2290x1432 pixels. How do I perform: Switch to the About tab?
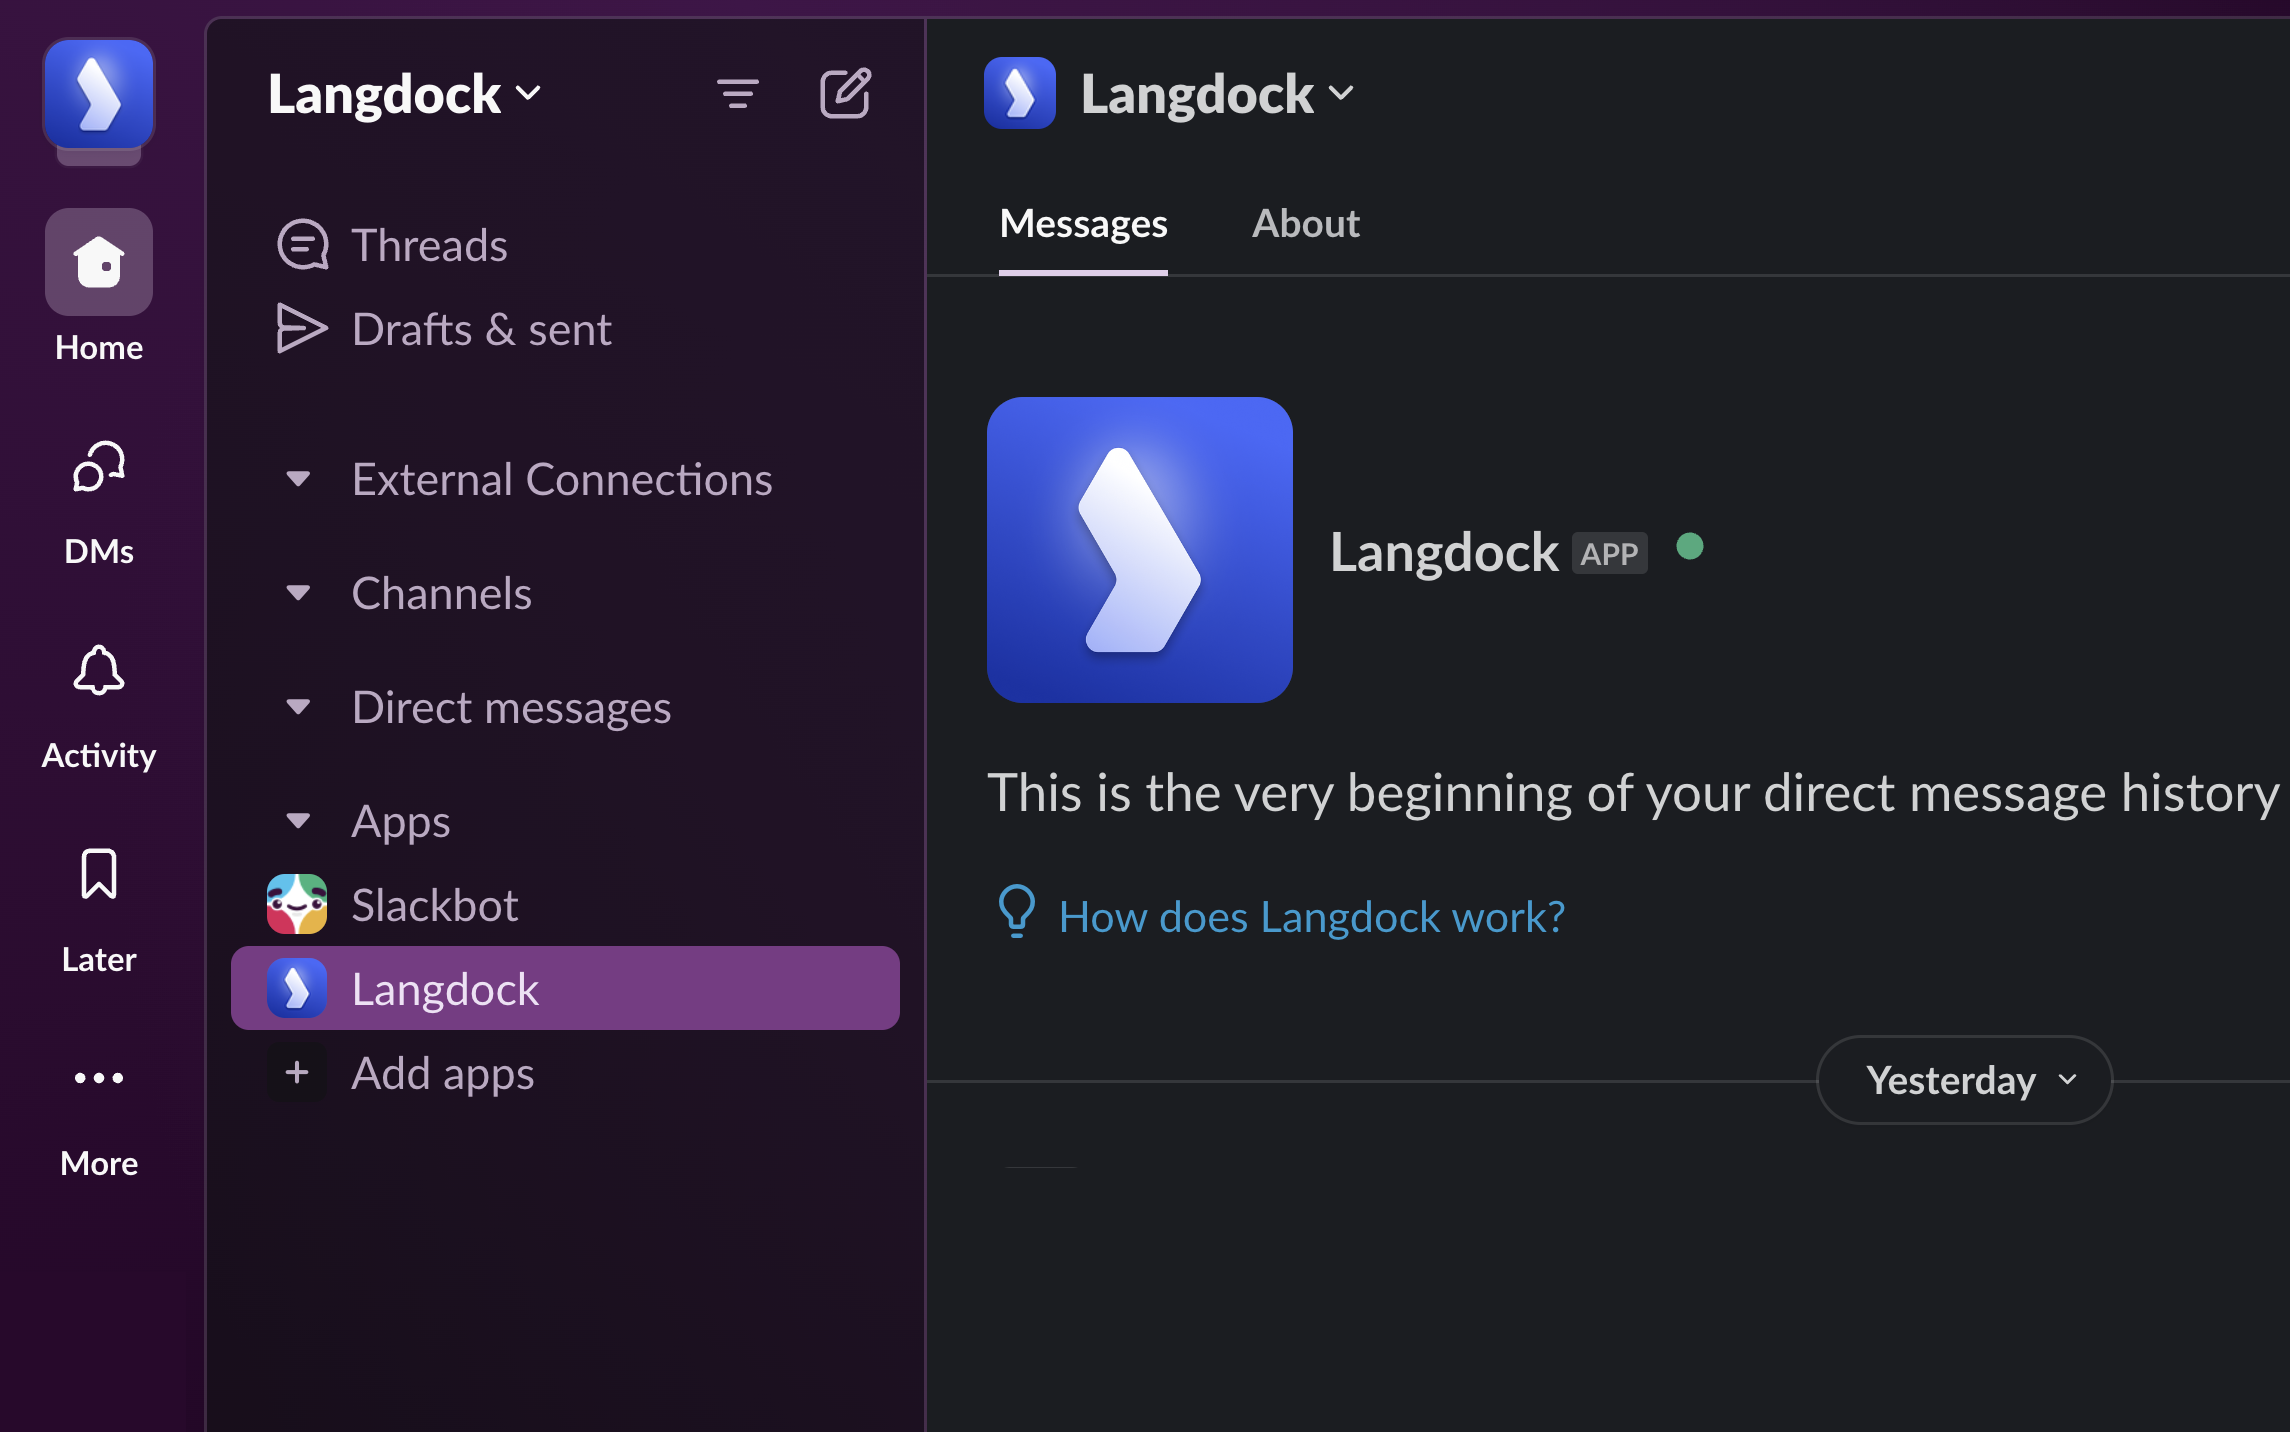pos(1306,224)
